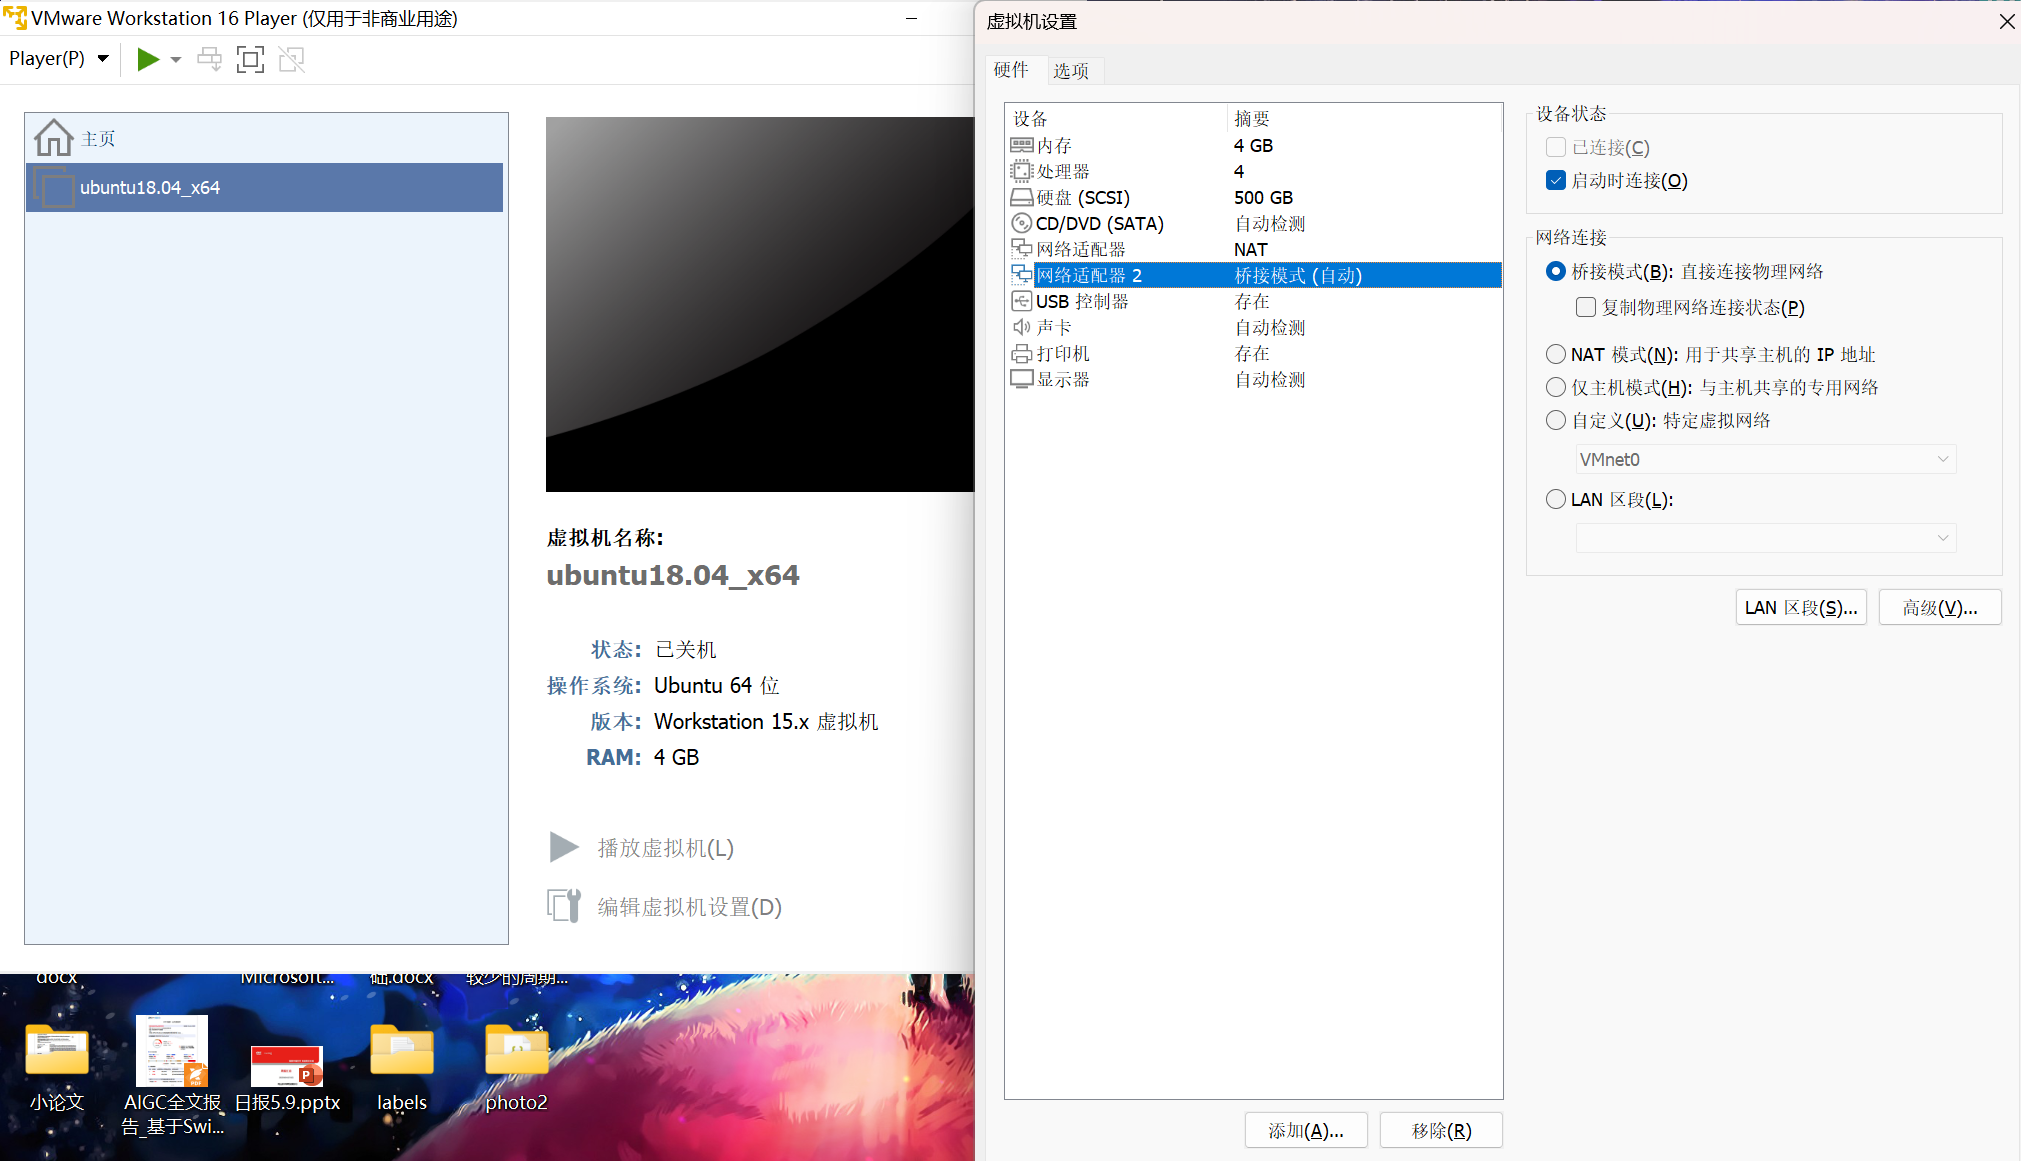Viewport: 2021px width, 1161px height.
Task: Enable 启动时连接 checkbox
Action: pos(1556,180)
